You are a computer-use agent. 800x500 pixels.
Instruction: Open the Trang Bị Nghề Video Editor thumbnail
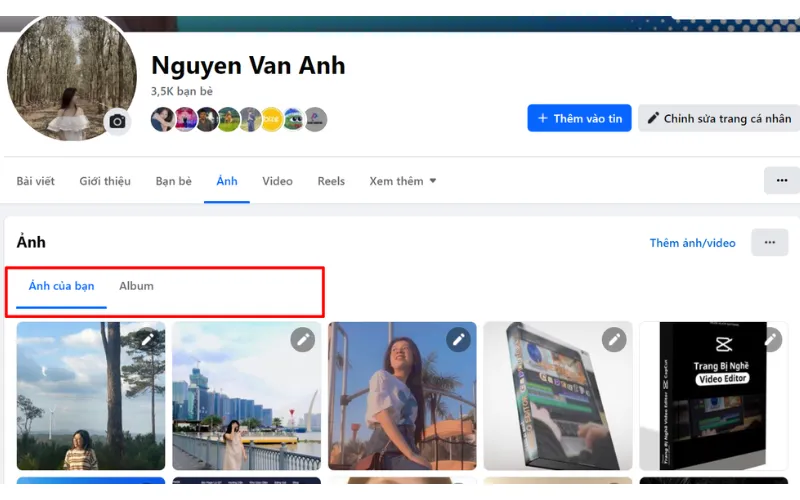[x=713, y=396]
